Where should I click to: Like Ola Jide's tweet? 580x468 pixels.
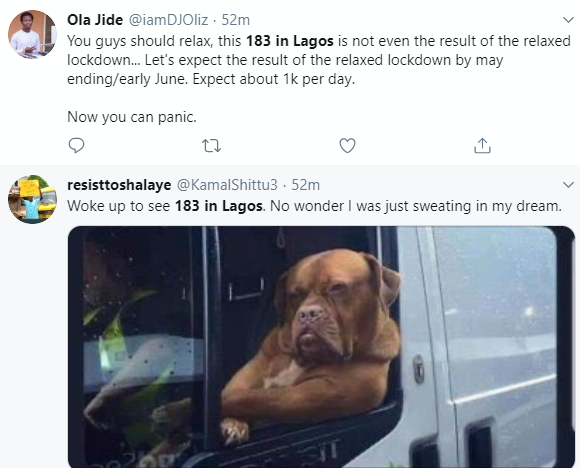[x=347, y=145]
